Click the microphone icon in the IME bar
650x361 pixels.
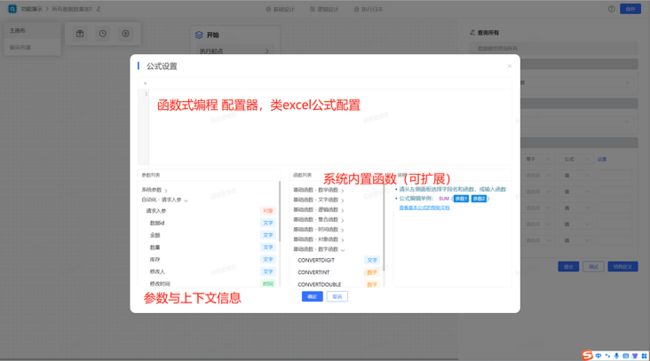click(617, 356)
